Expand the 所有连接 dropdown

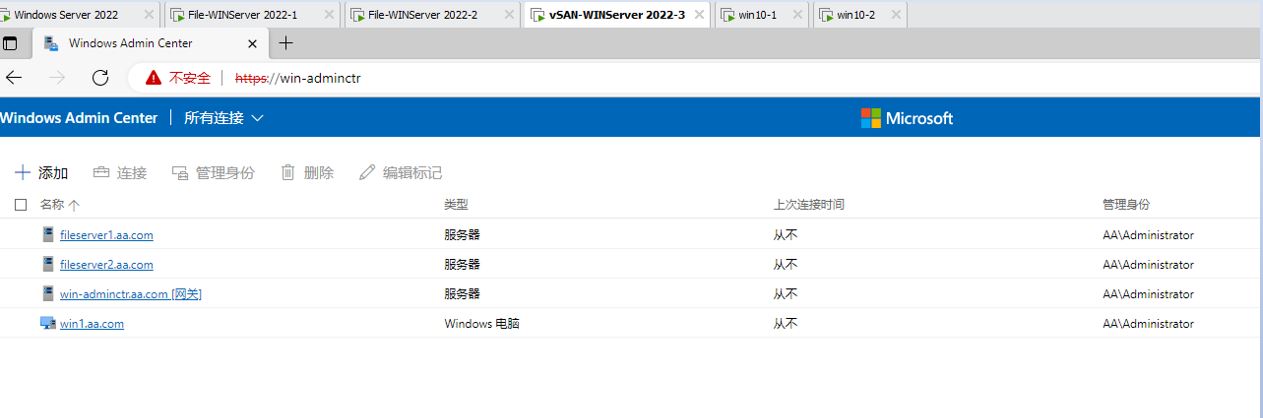click(224, 118)
